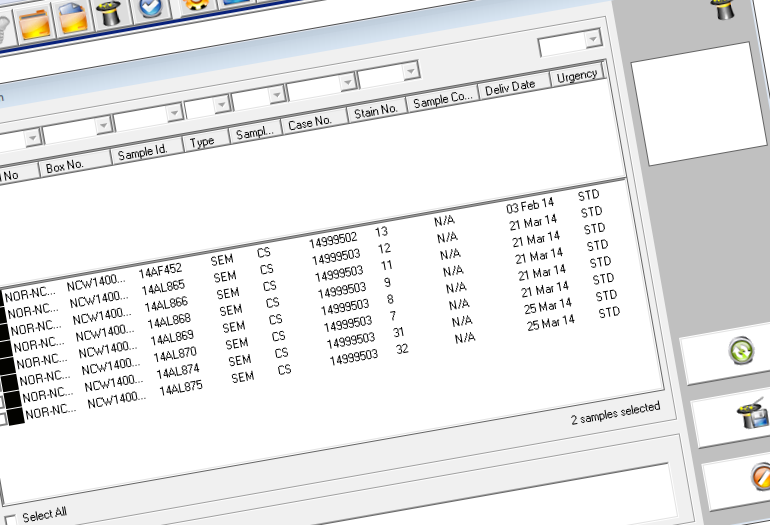Click the orange gear toolbar icon
The width and height of the screenshot is (770, 525).
[x=195, y=4]
